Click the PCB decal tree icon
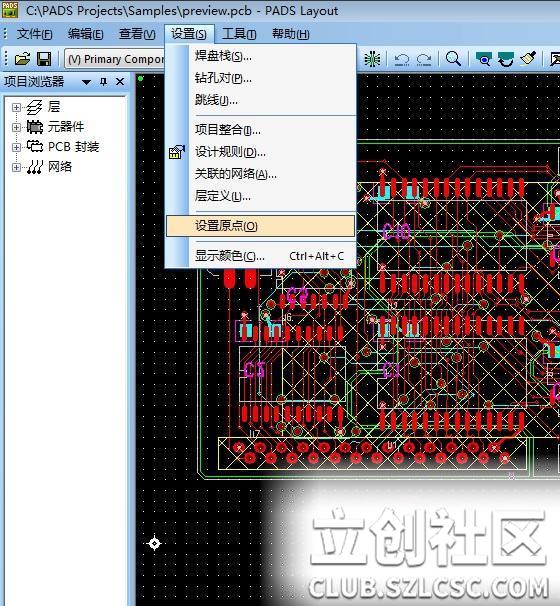This screenshot has width=560, height=606. coord(34,146)
